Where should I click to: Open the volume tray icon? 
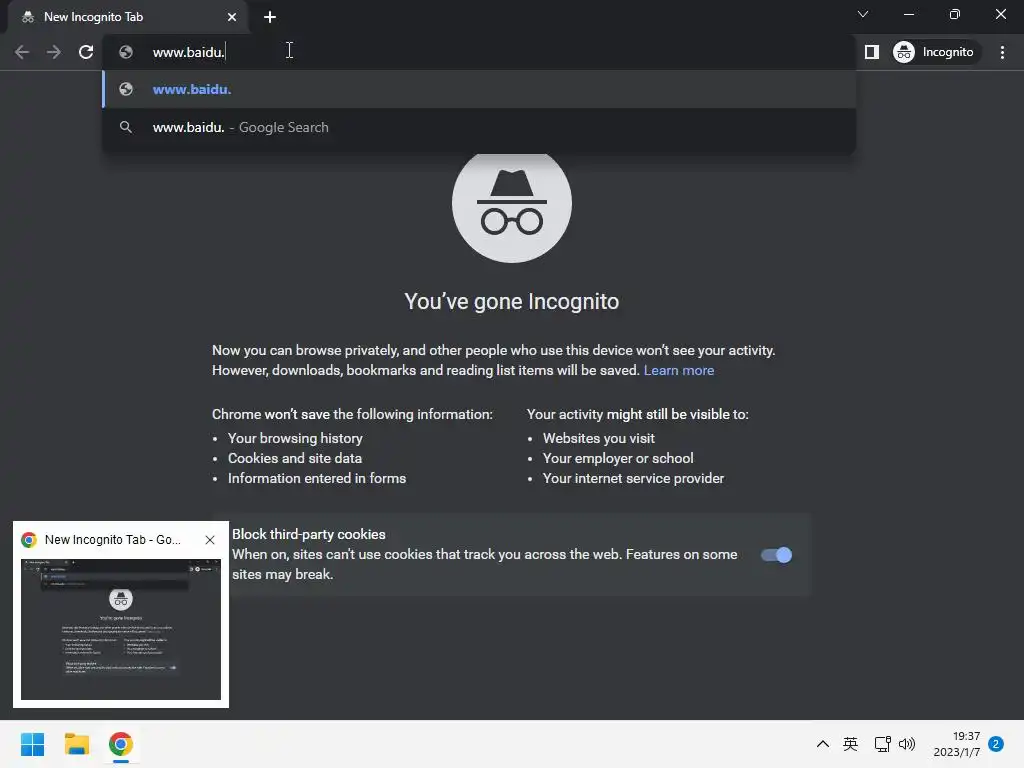pos(907,744)
